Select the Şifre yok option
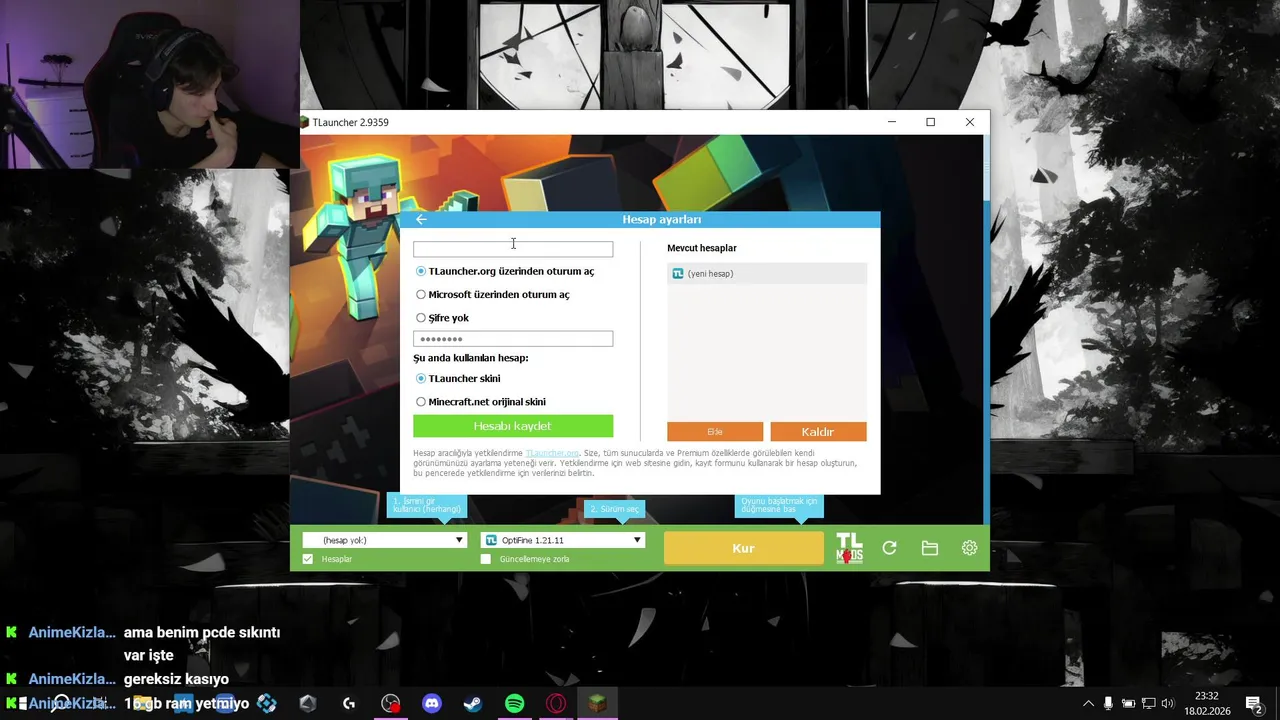 point(442,318)
